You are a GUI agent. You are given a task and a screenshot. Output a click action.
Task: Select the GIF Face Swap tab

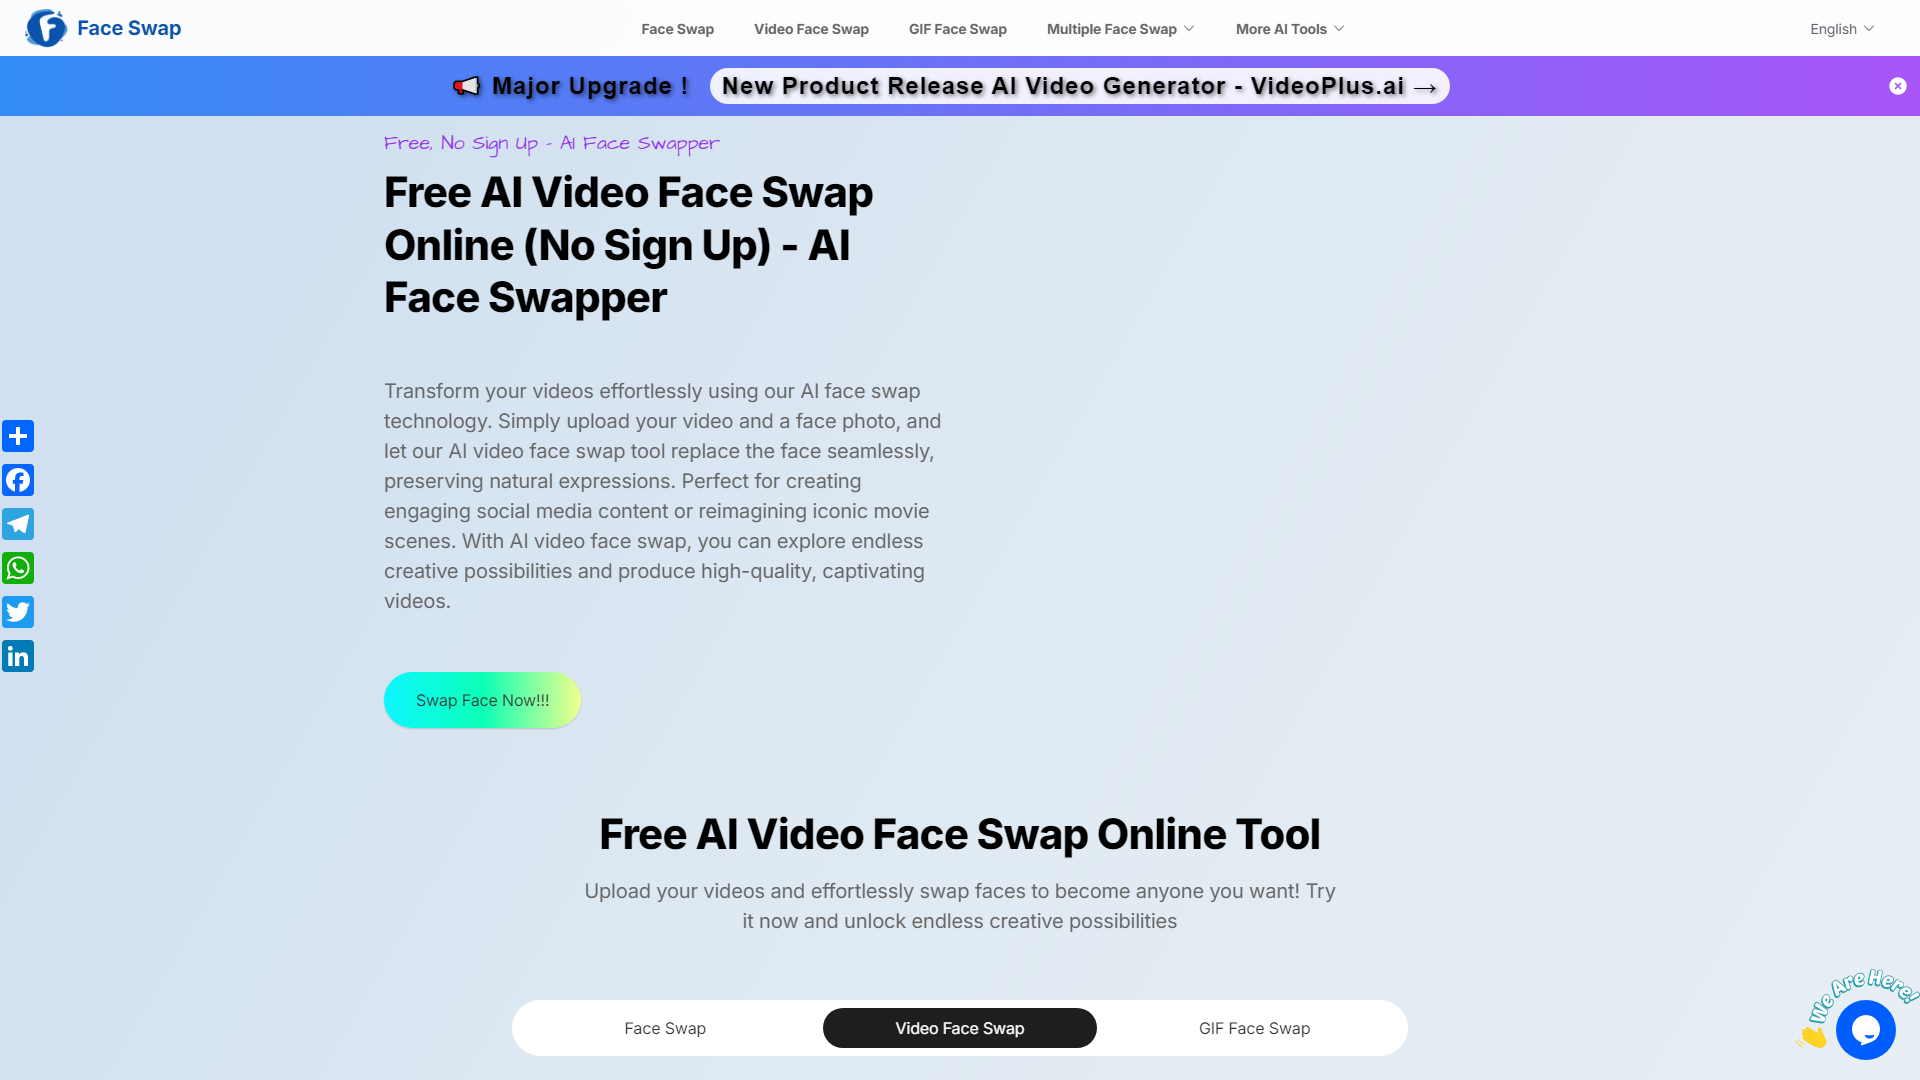1254,1027
